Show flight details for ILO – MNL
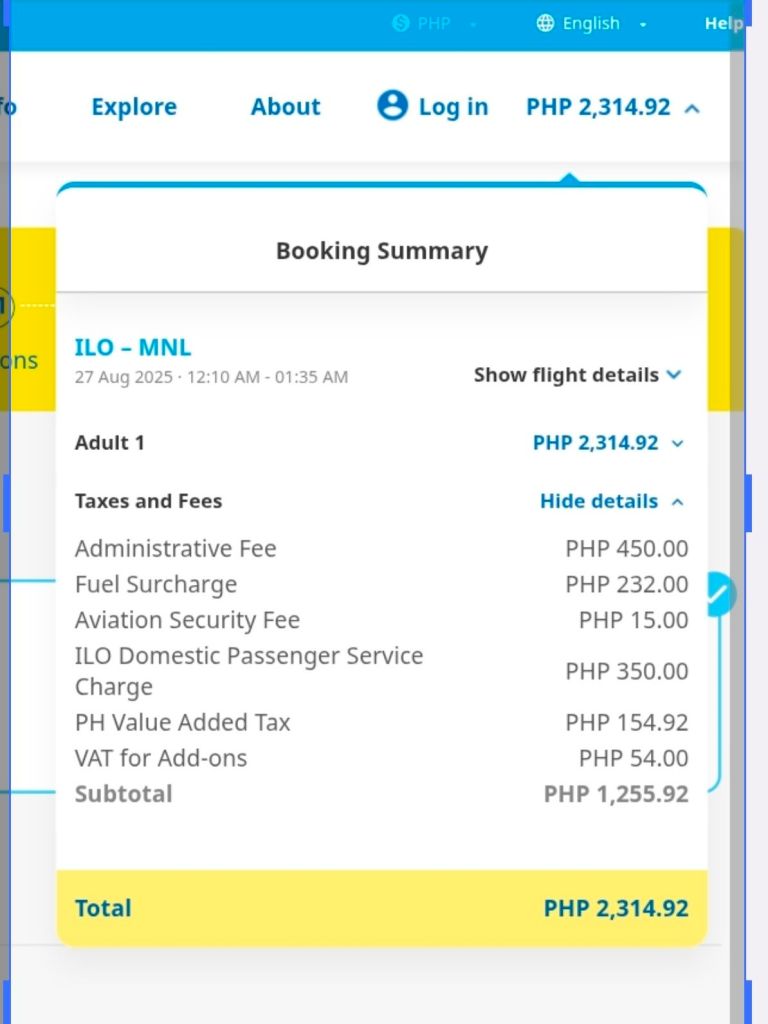This screenshot has width=768, height=1024. 566,375
